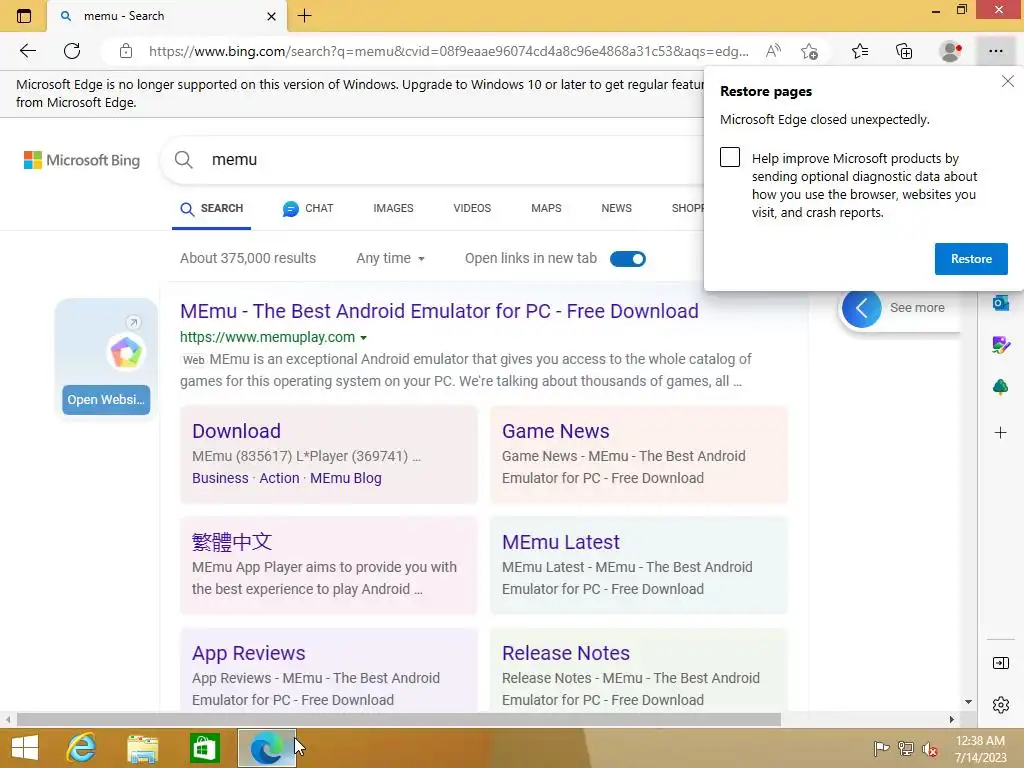Add this page to favorites star icon
1024x768 pixels.
[809, 51]
